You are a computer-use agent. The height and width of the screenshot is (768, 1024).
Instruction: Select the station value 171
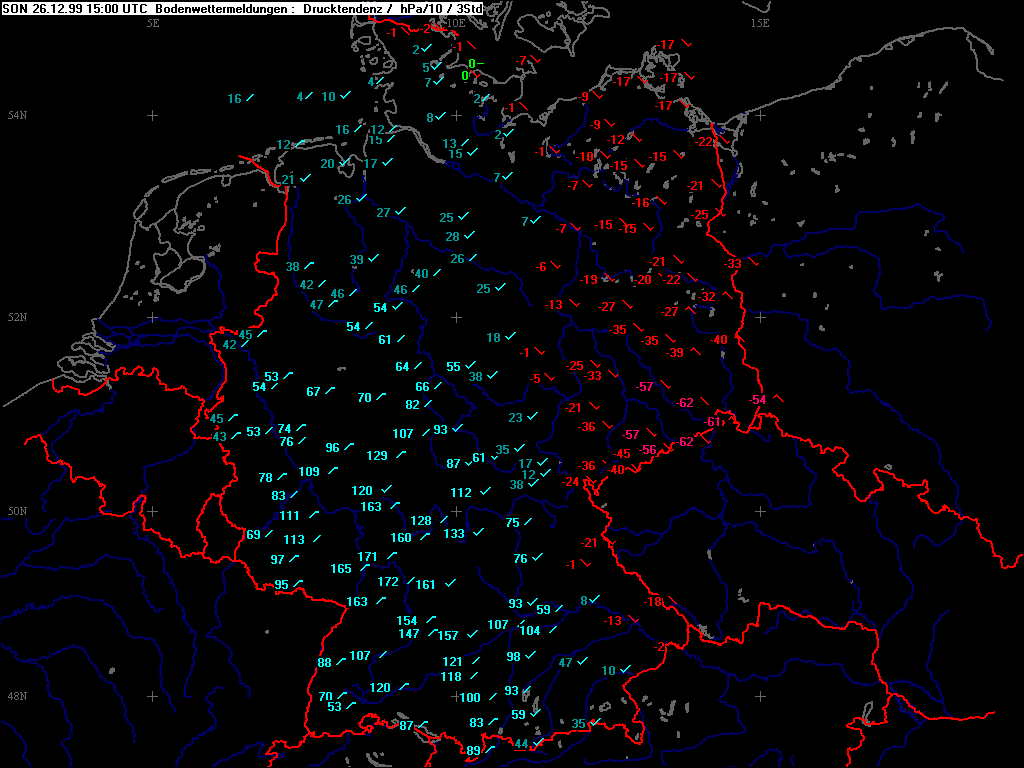(x=367, y=557)
